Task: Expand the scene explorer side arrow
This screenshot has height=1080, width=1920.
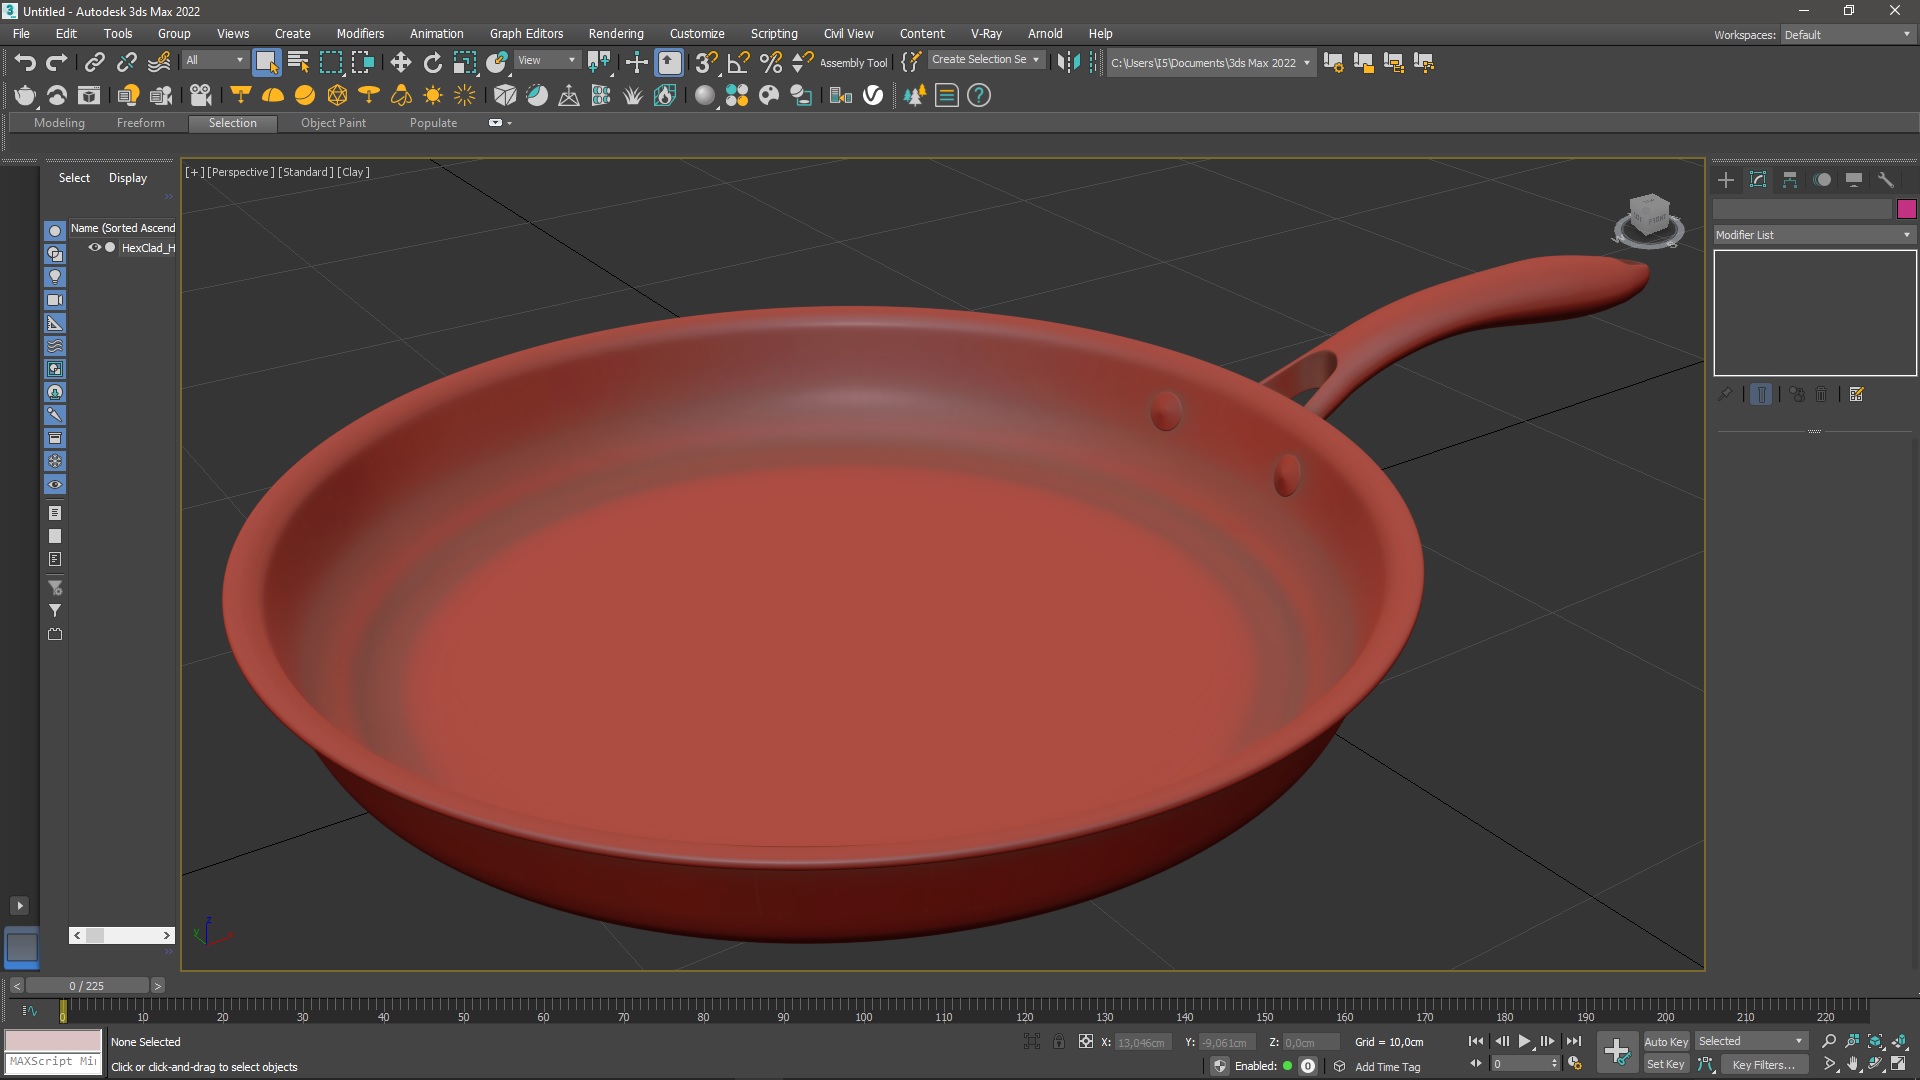Action: point(19,906)
